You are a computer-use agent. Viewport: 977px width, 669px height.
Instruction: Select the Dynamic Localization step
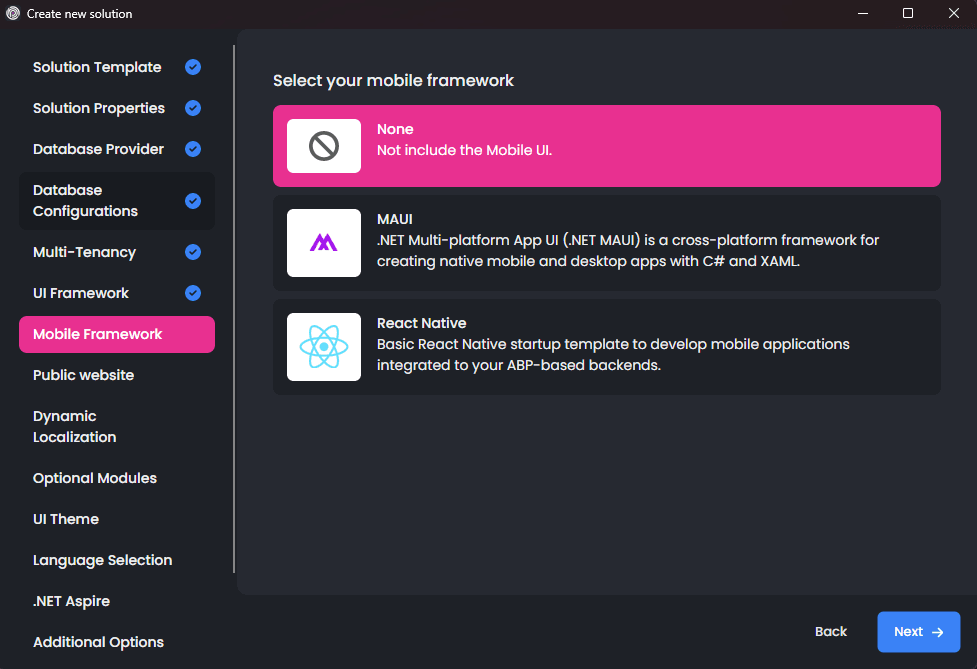[75, 426]
